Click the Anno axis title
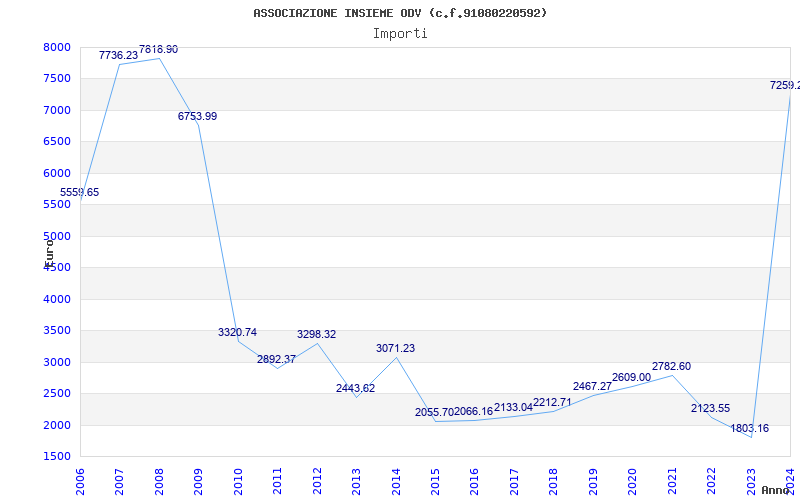Screen dimensions: 800x500 pyautogui.click(x=776, y=490)
